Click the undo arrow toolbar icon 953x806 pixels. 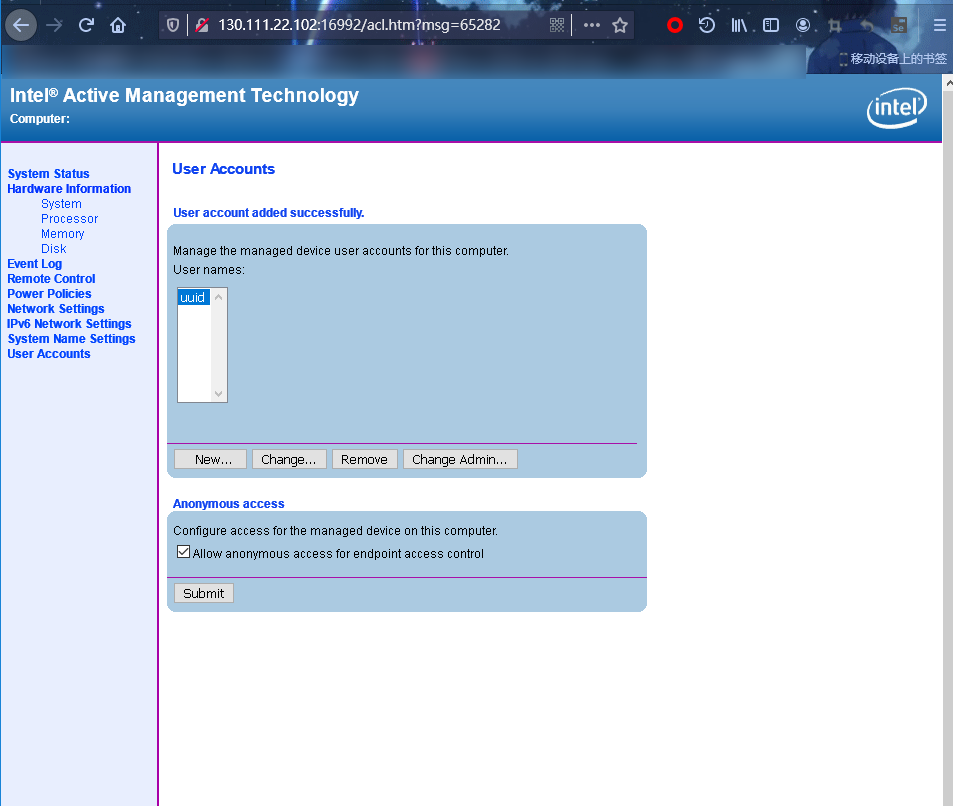click(867, 26)
